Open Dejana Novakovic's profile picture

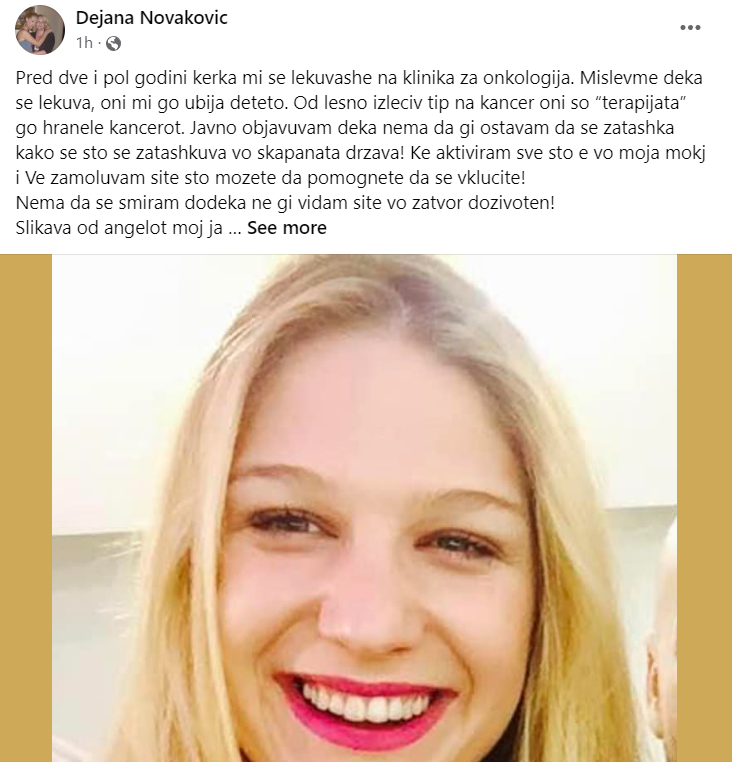click(40, 30)
